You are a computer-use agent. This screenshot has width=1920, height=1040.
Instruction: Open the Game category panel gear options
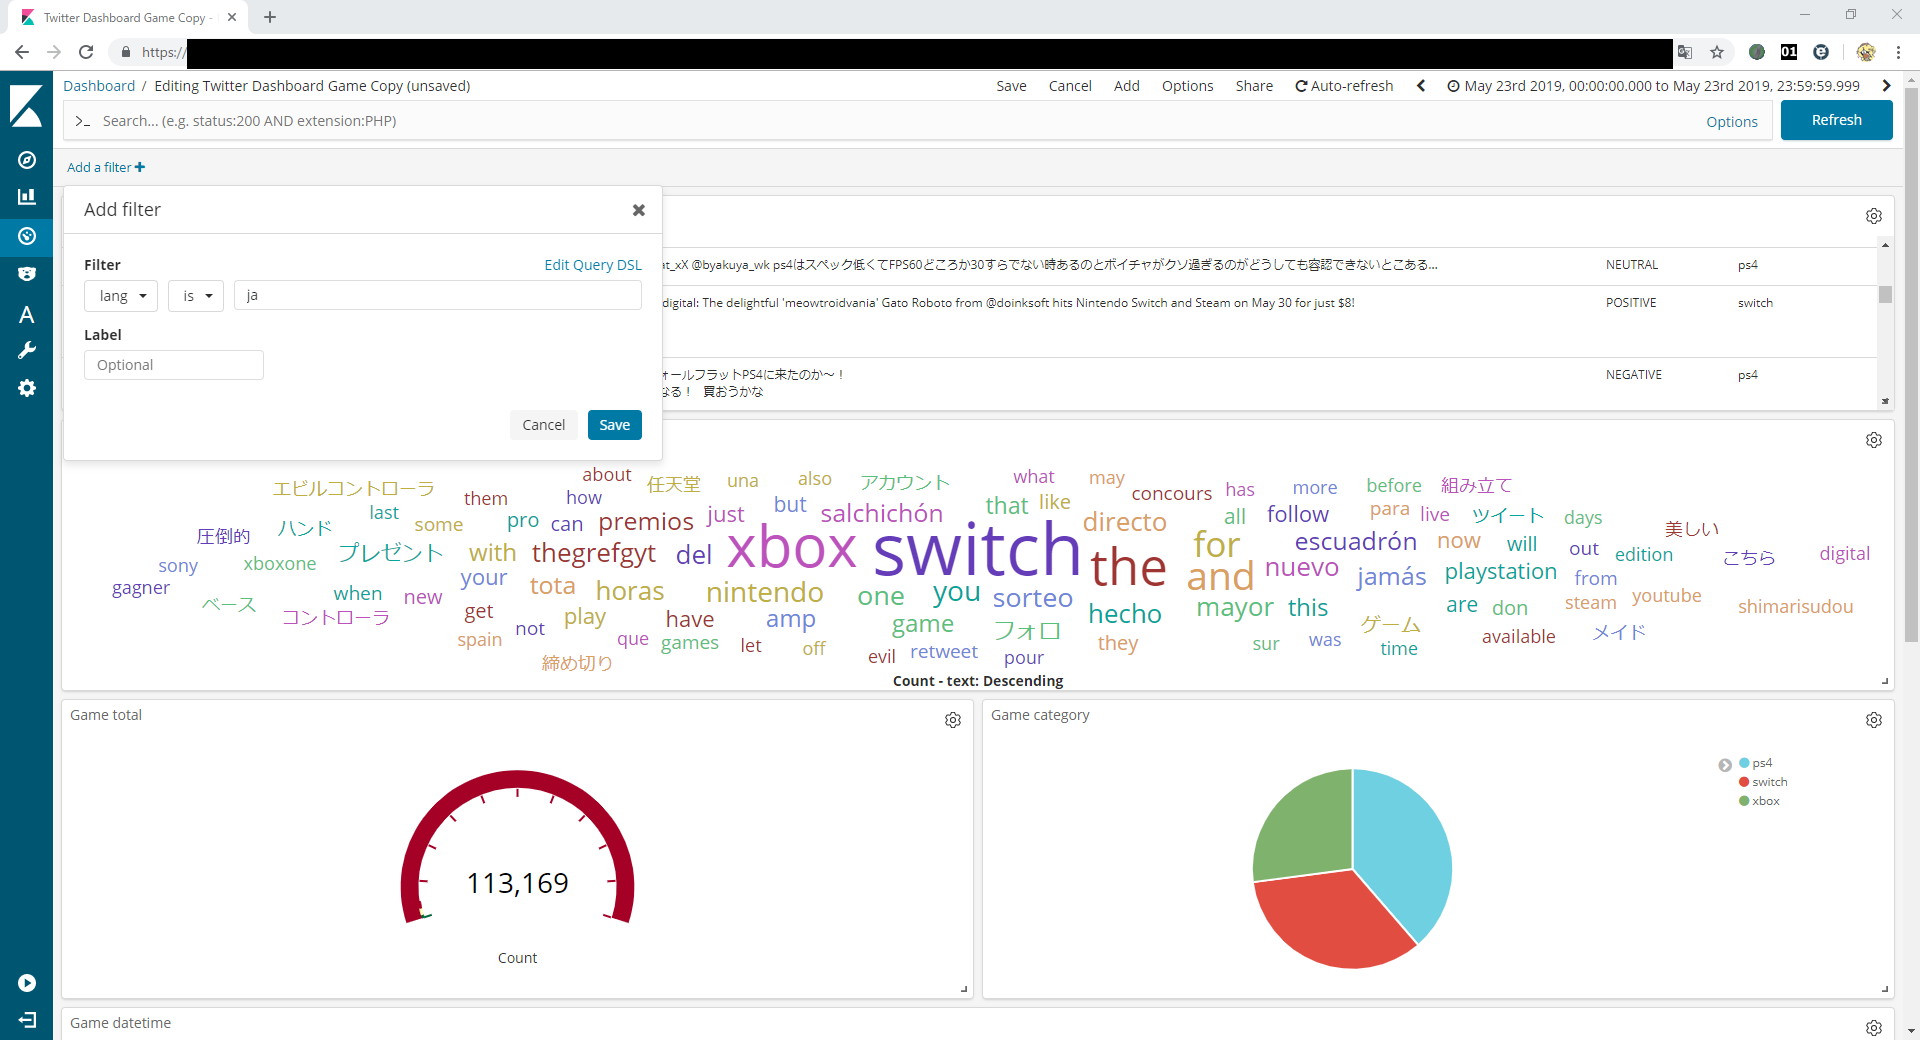pos(1873,720)
